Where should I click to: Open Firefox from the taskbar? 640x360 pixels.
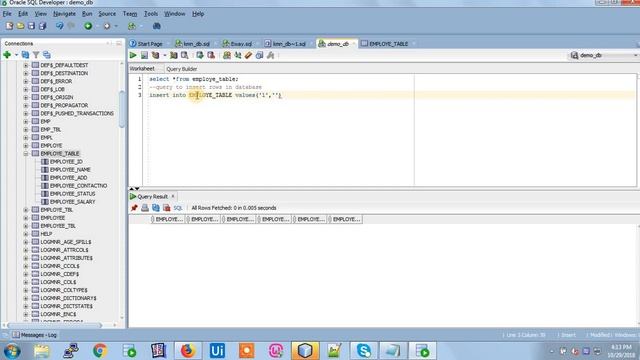188,351
